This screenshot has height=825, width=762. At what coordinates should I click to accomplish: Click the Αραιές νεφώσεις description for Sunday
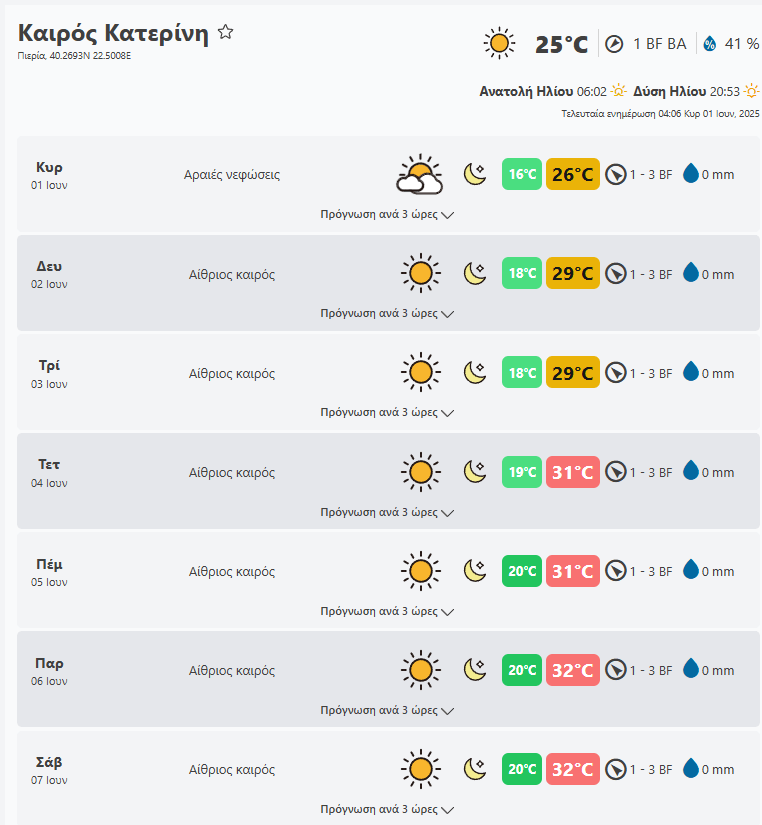point(232,175)
